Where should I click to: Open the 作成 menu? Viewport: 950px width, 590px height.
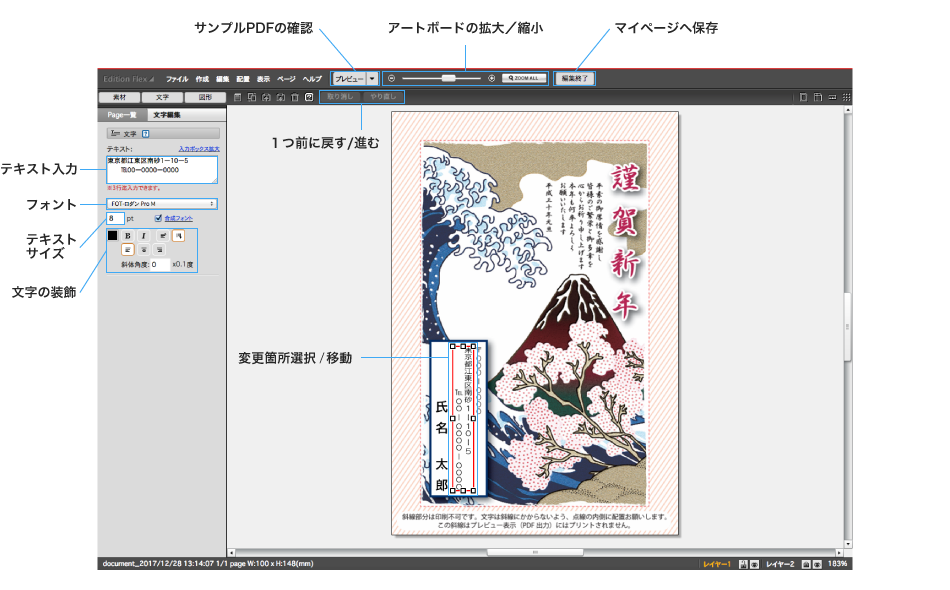pyautogui.click(x=202, y=79)
